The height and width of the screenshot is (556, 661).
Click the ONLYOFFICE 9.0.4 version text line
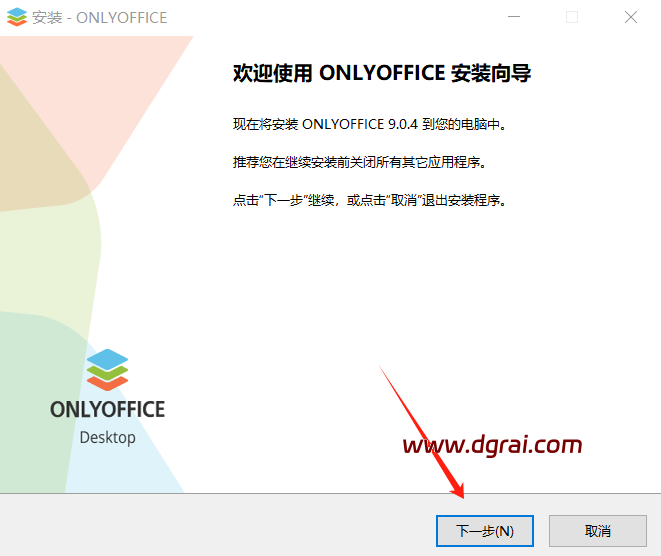pos(370,125)
